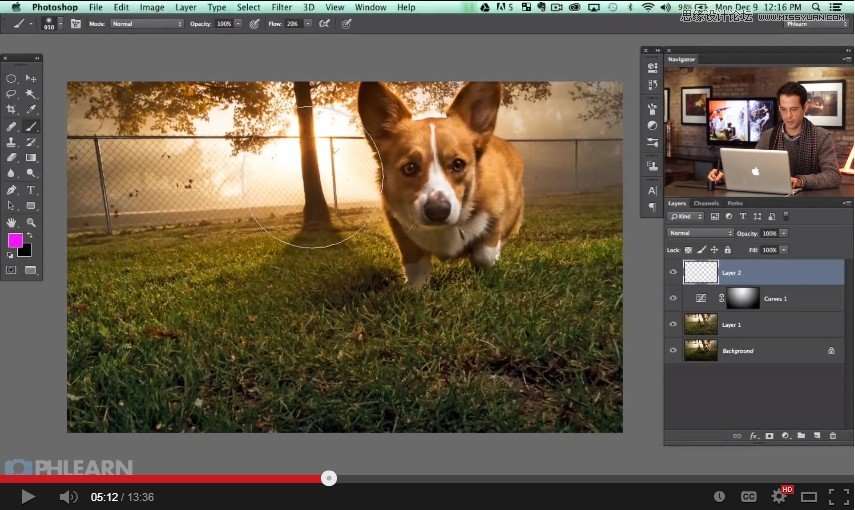The height and width of the screenshot is (510, 855).
Task: Open the layer effects fx menu
Action: 753,436
